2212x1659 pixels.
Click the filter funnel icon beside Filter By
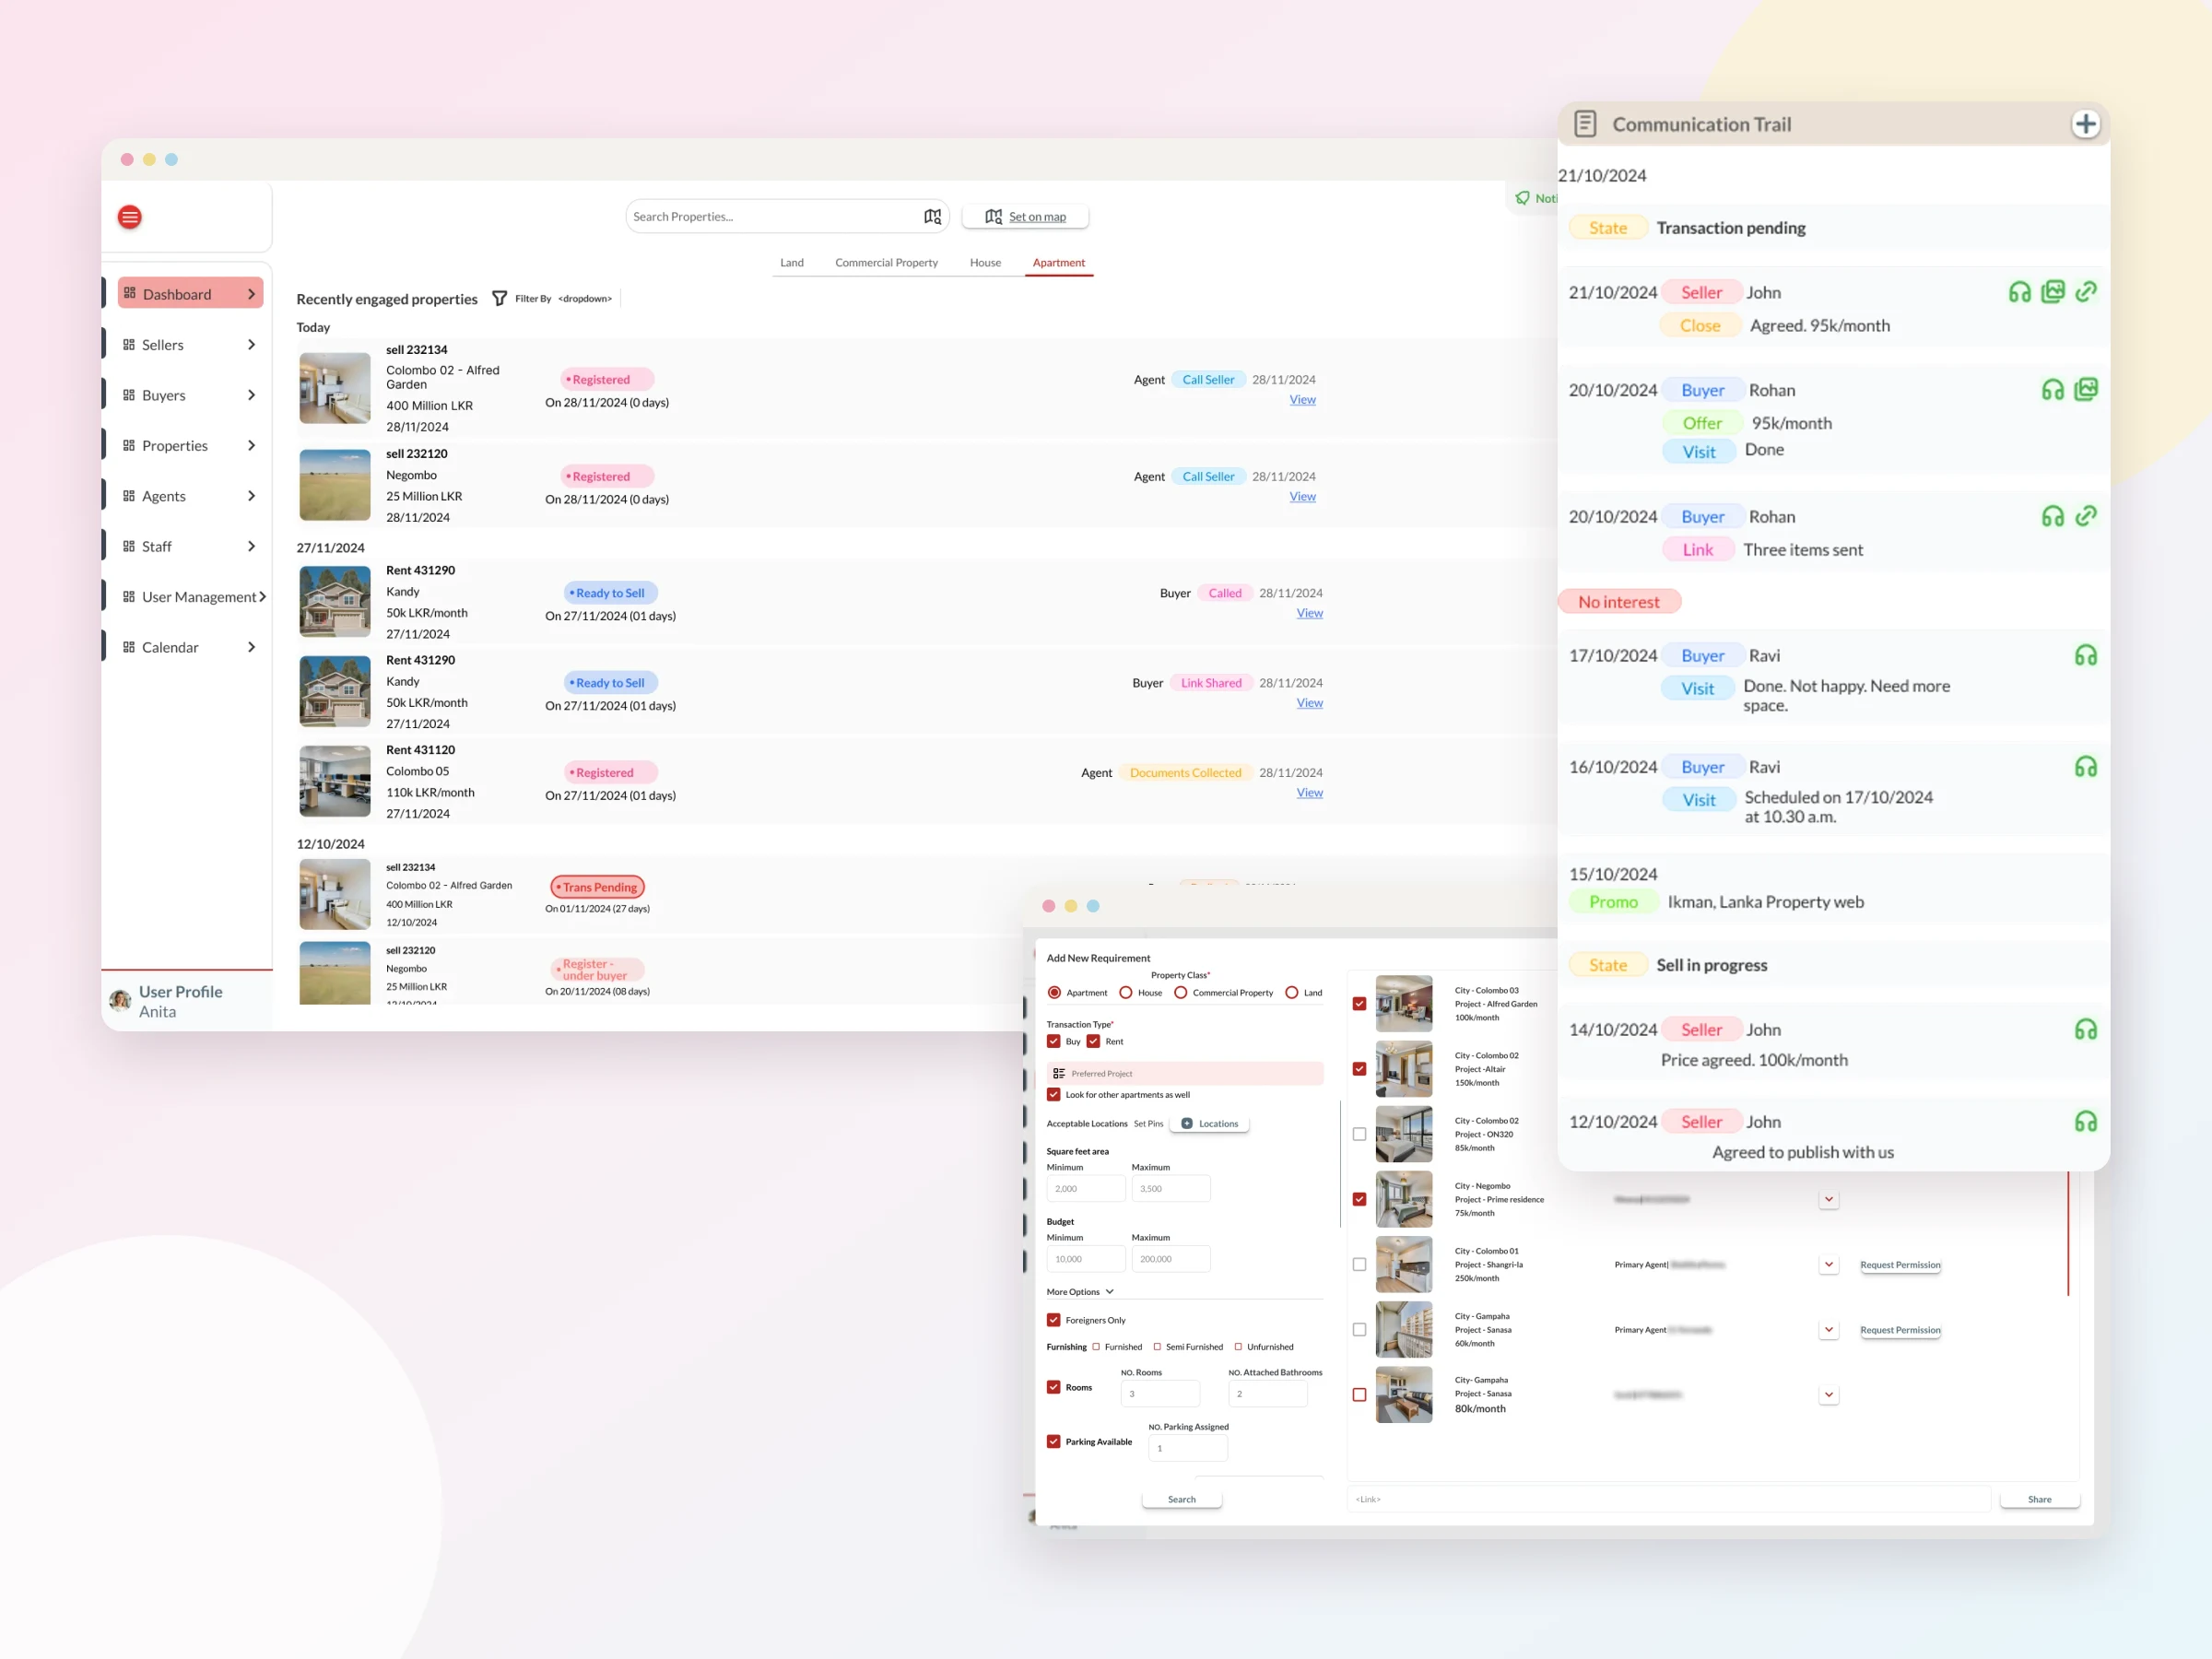tap(499, 298)
